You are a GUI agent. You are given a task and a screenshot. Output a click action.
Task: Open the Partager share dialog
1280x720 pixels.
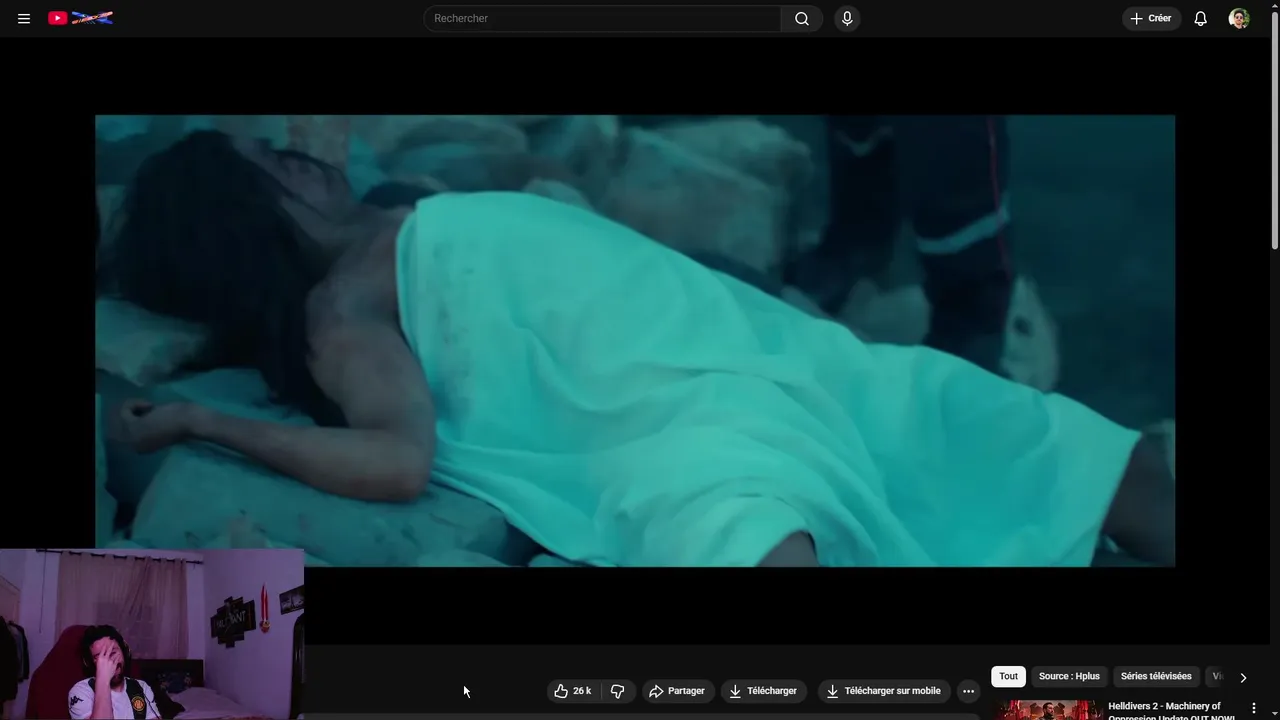coord(677,691)
